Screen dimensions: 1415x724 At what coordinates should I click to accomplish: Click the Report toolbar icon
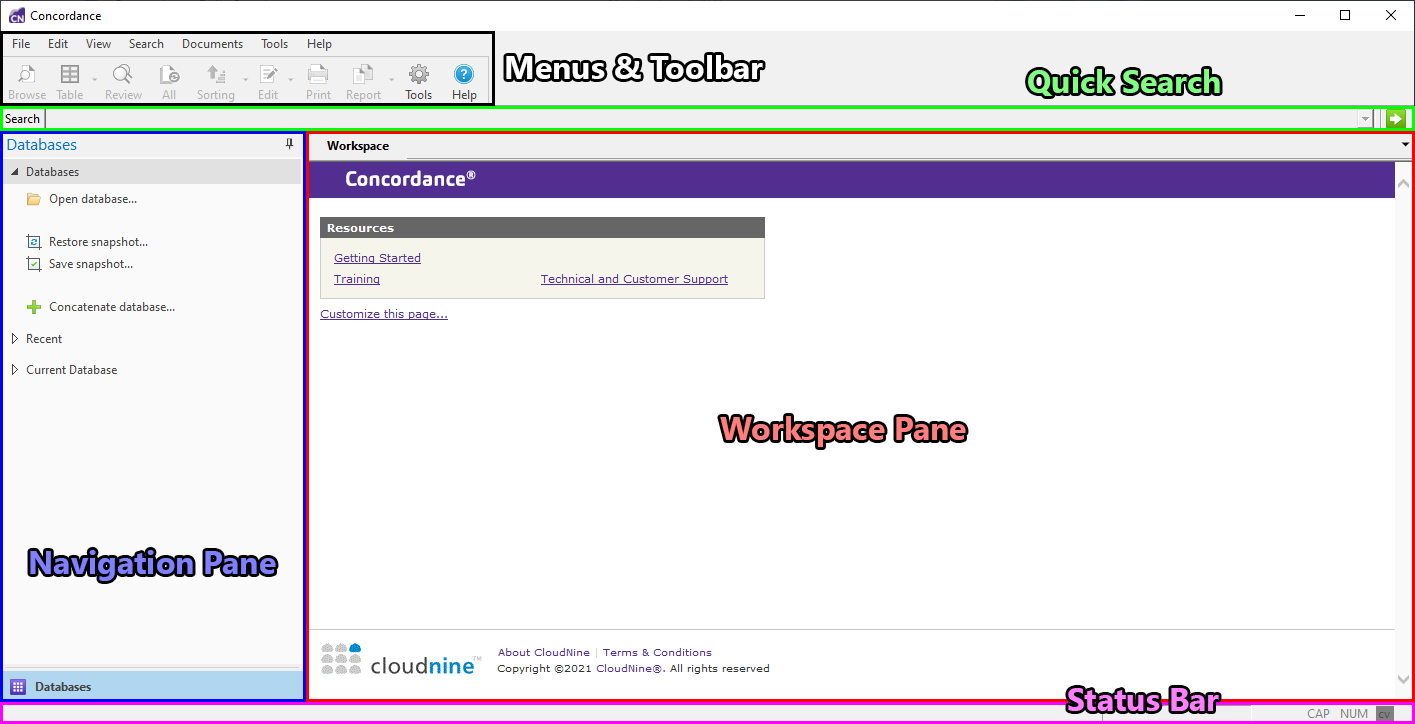[363, 74]
